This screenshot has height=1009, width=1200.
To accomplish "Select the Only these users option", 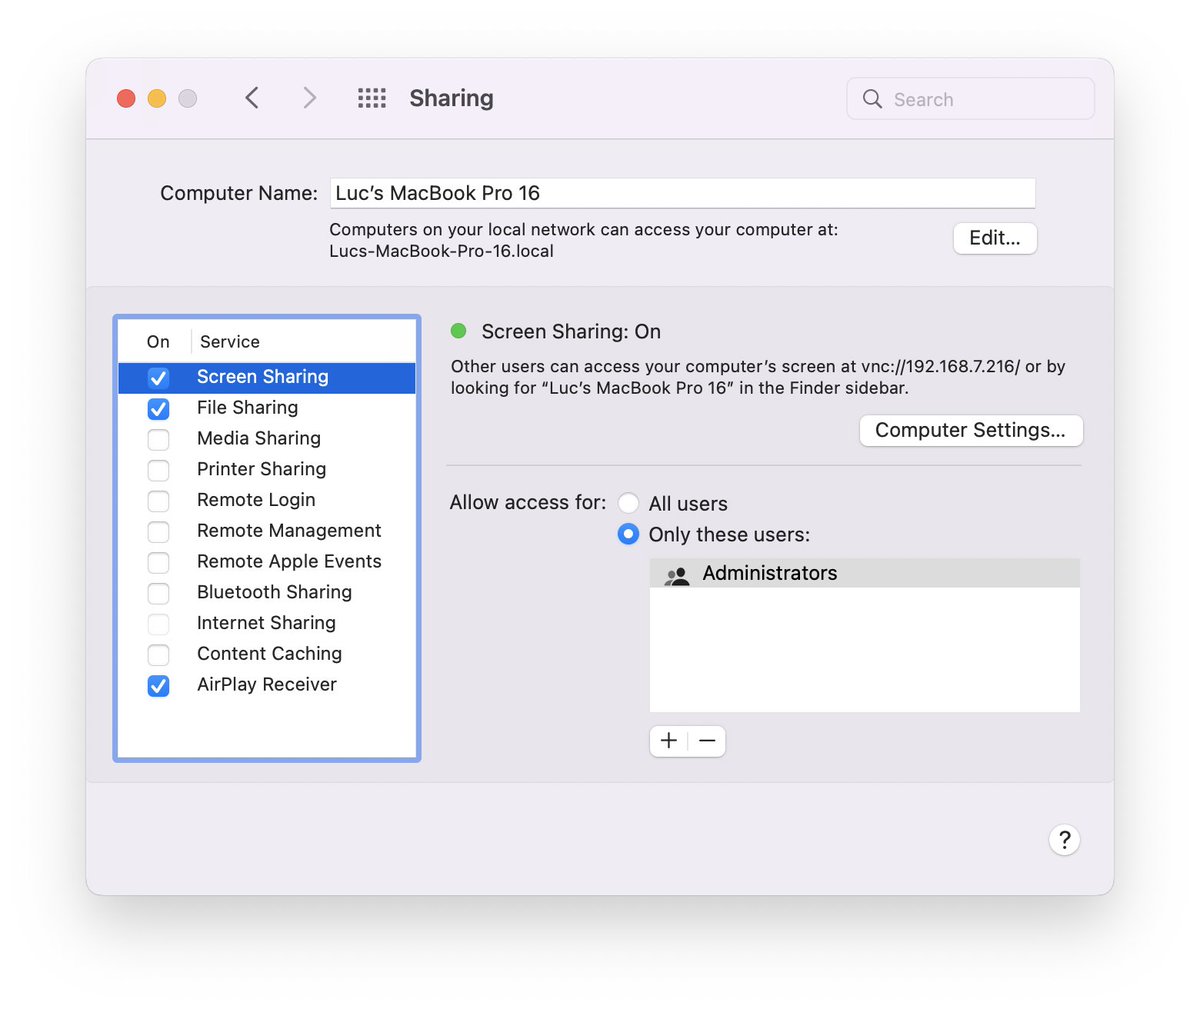I will coord(628,534).
